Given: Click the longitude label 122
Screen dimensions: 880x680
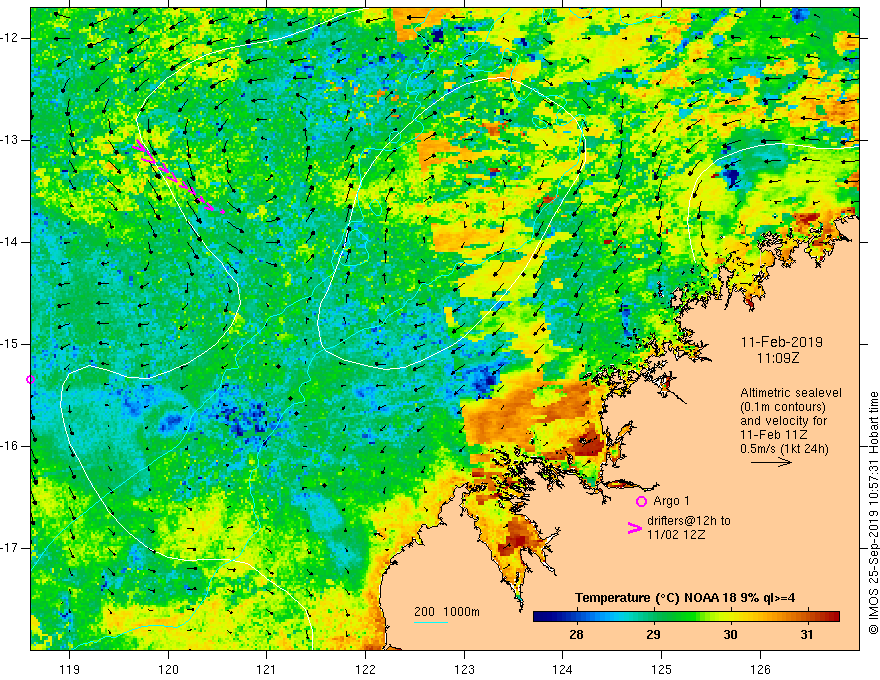Looking at the screenshot, I should [x=365, y=669].
